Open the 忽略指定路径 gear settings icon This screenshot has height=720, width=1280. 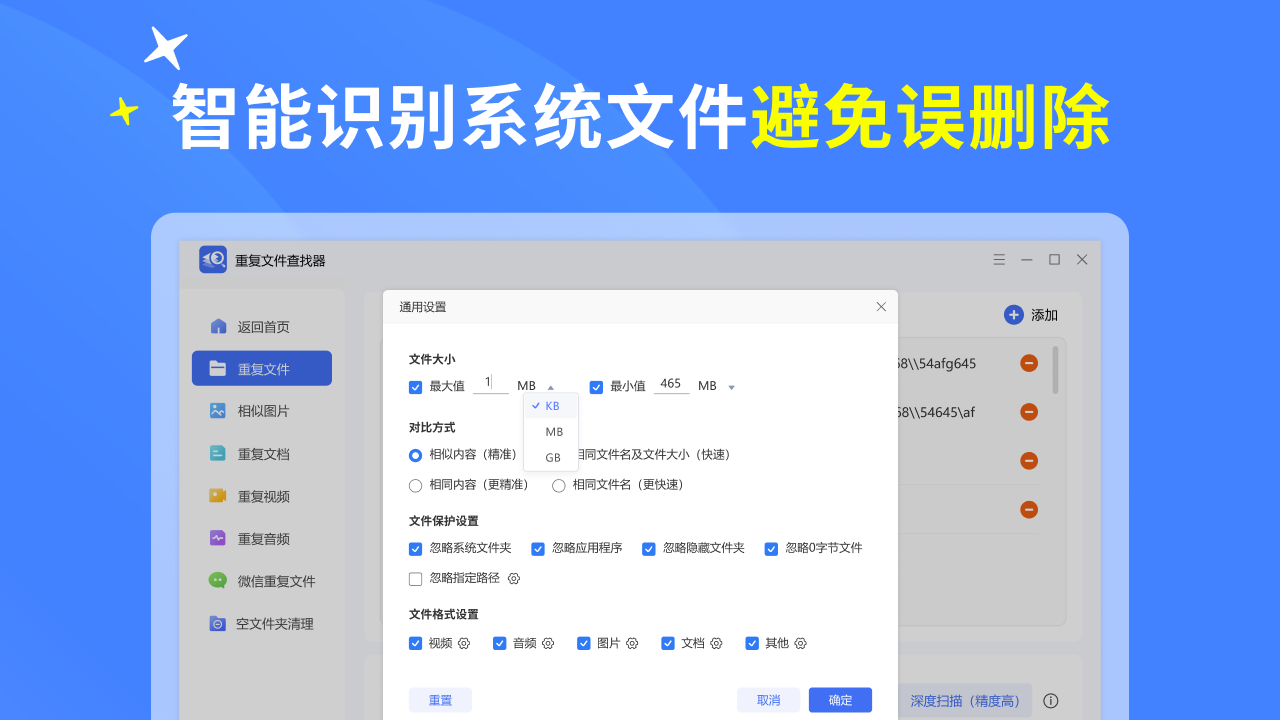(513, 578)
